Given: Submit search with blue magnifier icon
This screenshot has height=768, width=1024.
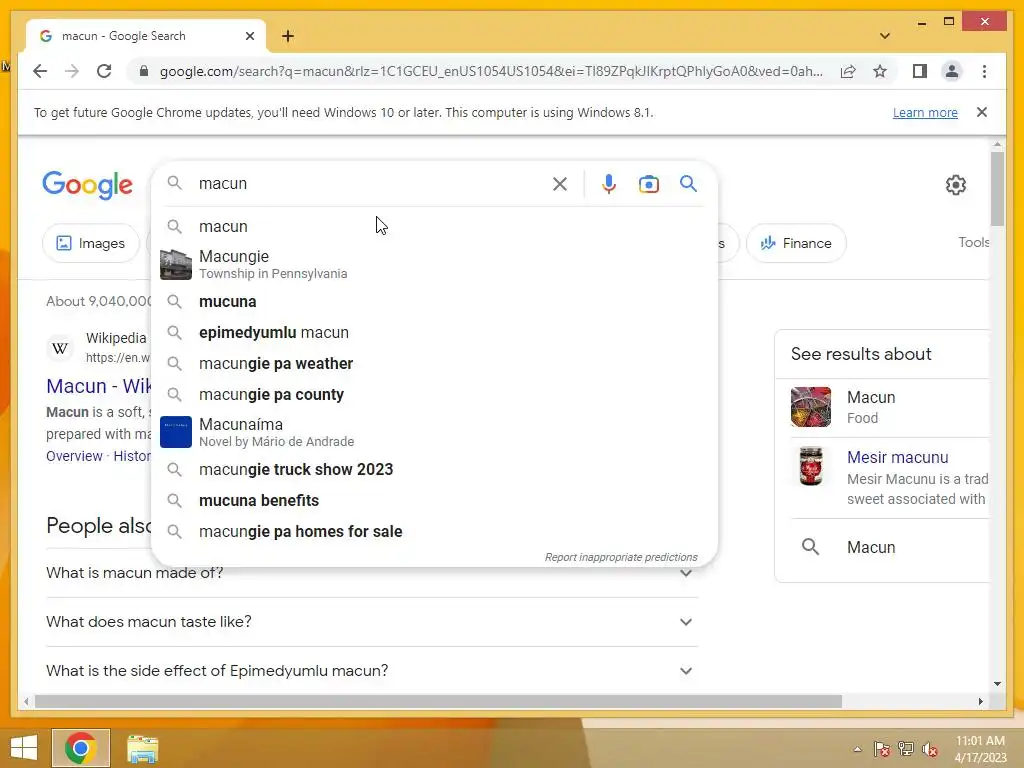Looking at the screenshot, I should 688,184.
